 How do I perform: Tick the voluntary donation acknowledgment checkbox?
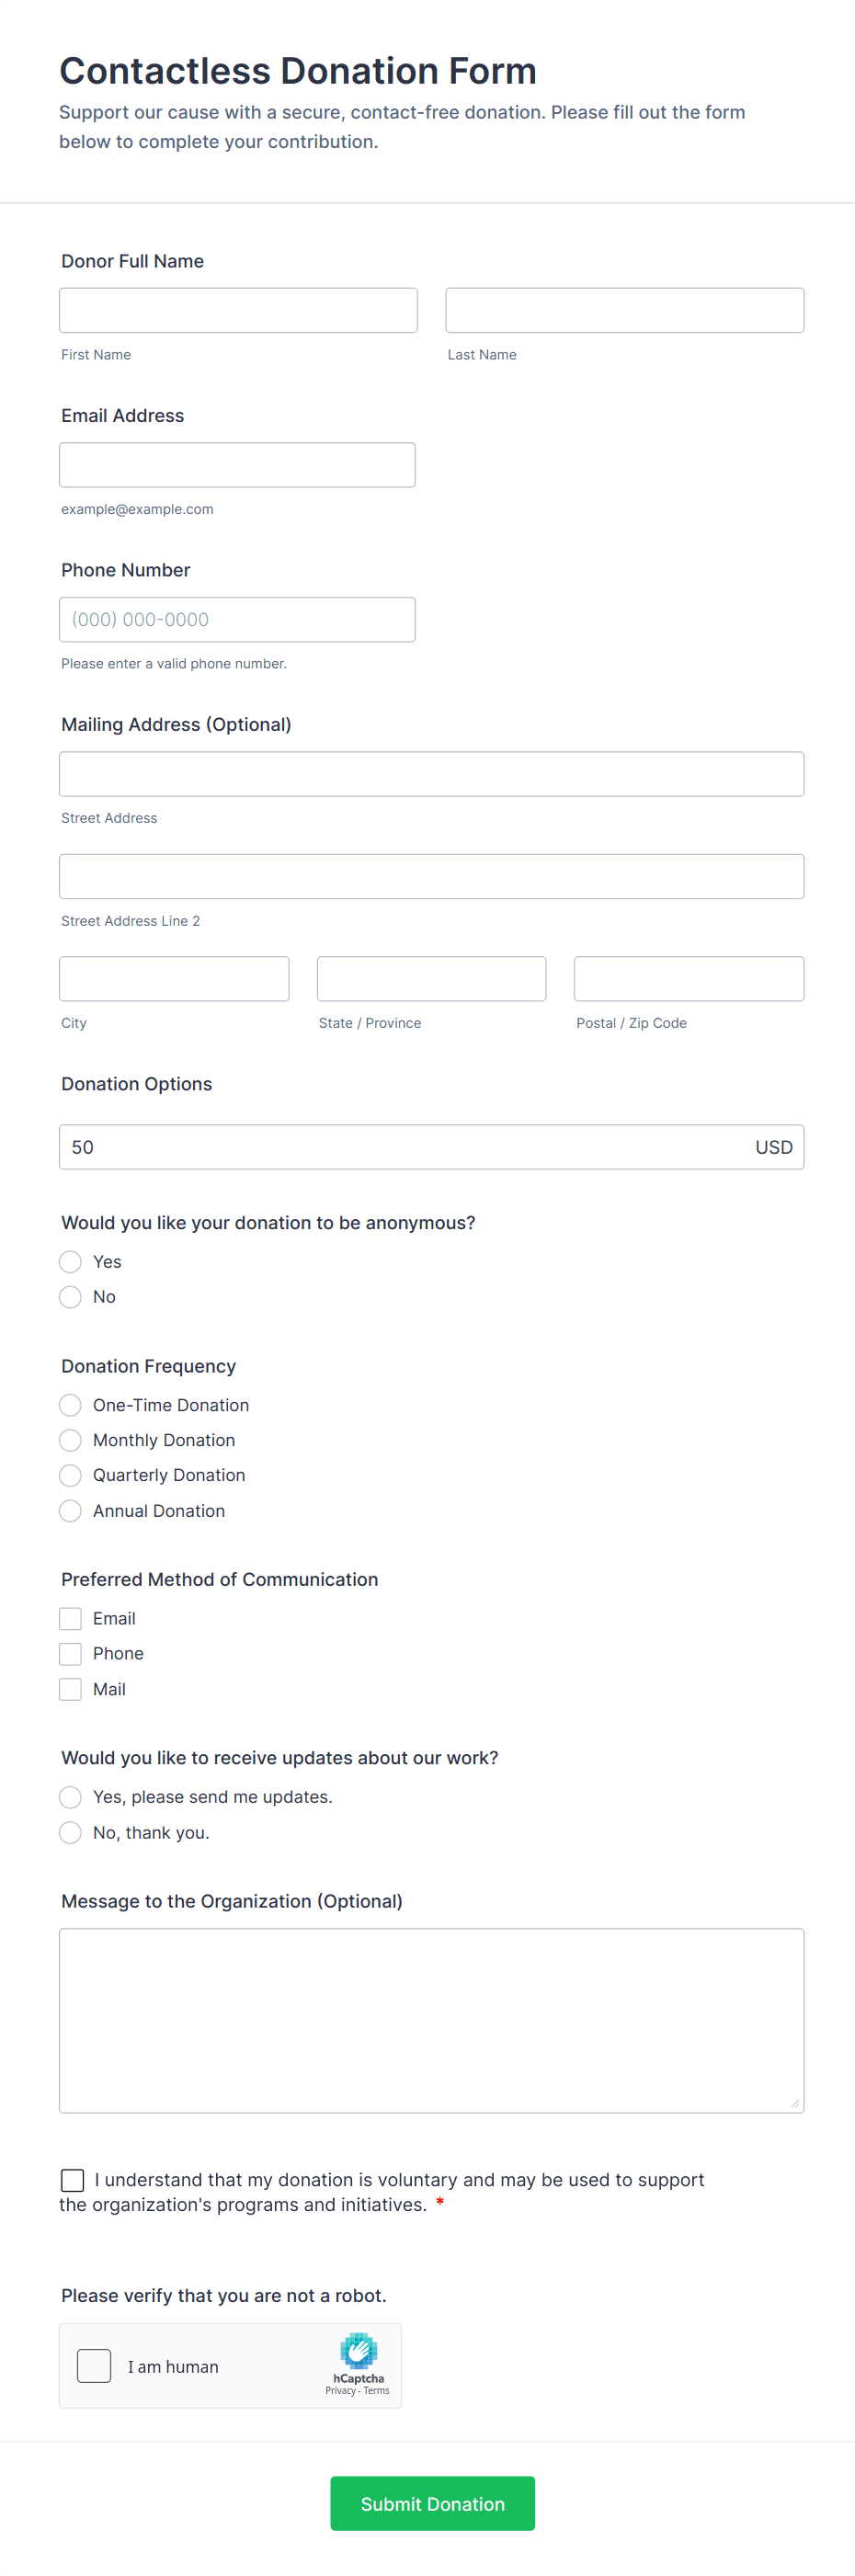point(72,2180)
